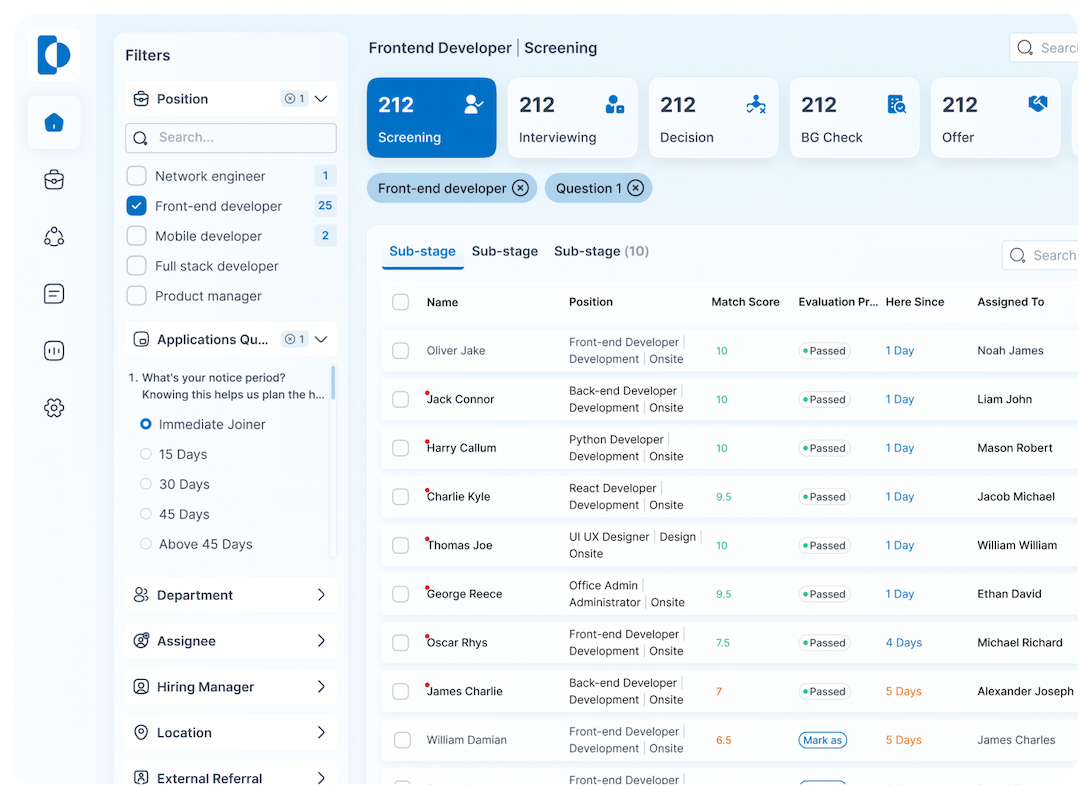Remove the Question 1 filter chip
This screenshot has height=786, width=1080.
[635, 188]
